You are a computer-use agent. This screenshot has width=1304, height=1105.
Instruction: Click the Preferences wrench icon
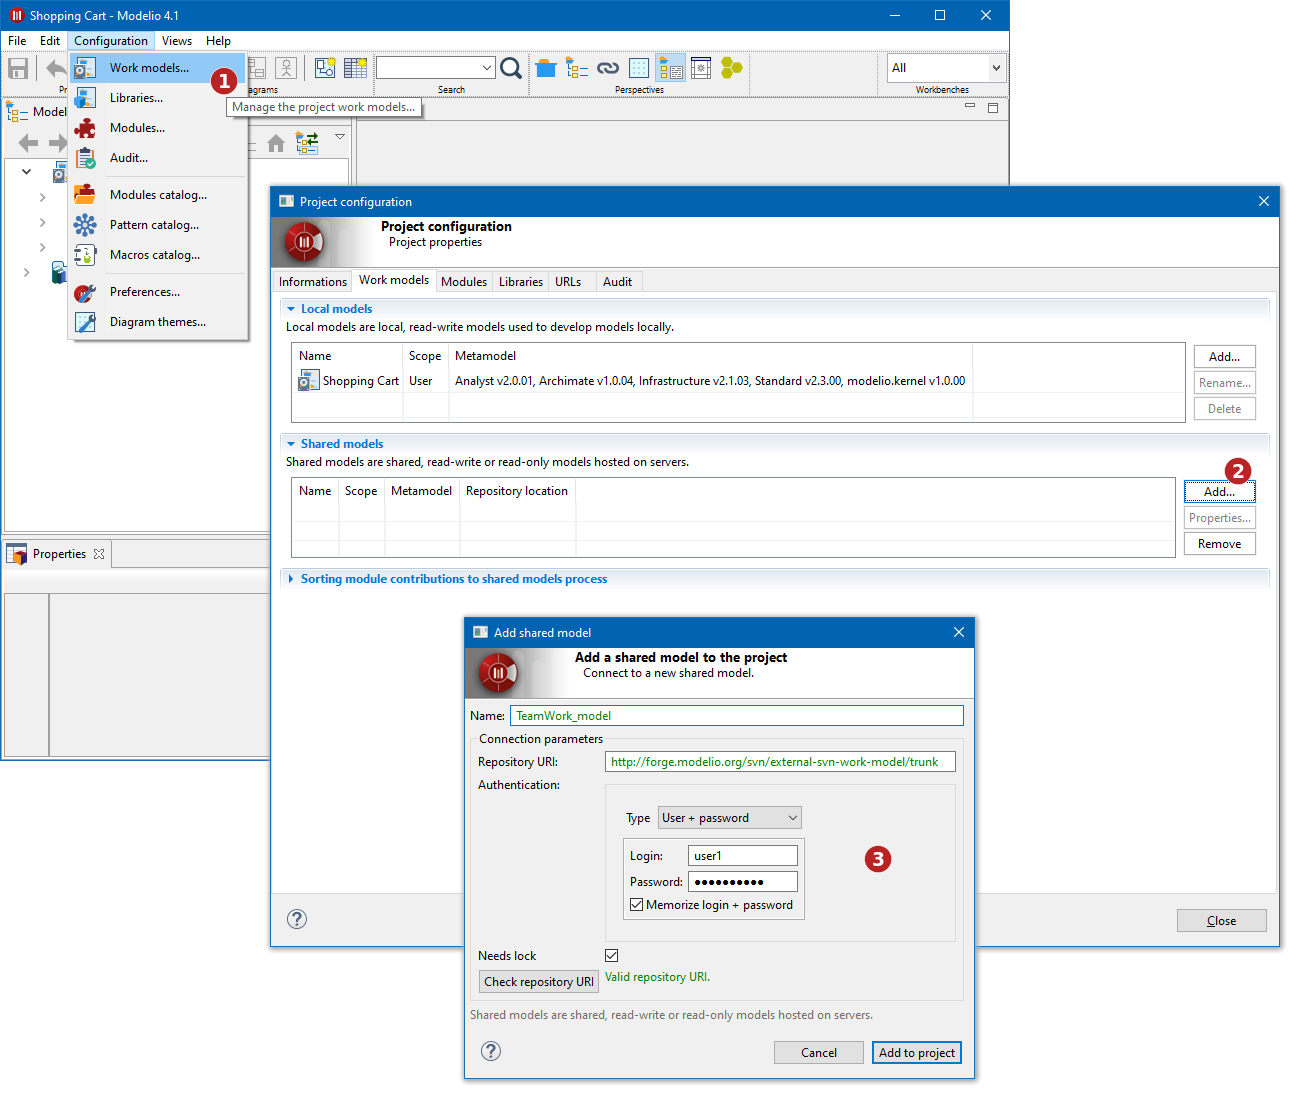pos(86,292)
